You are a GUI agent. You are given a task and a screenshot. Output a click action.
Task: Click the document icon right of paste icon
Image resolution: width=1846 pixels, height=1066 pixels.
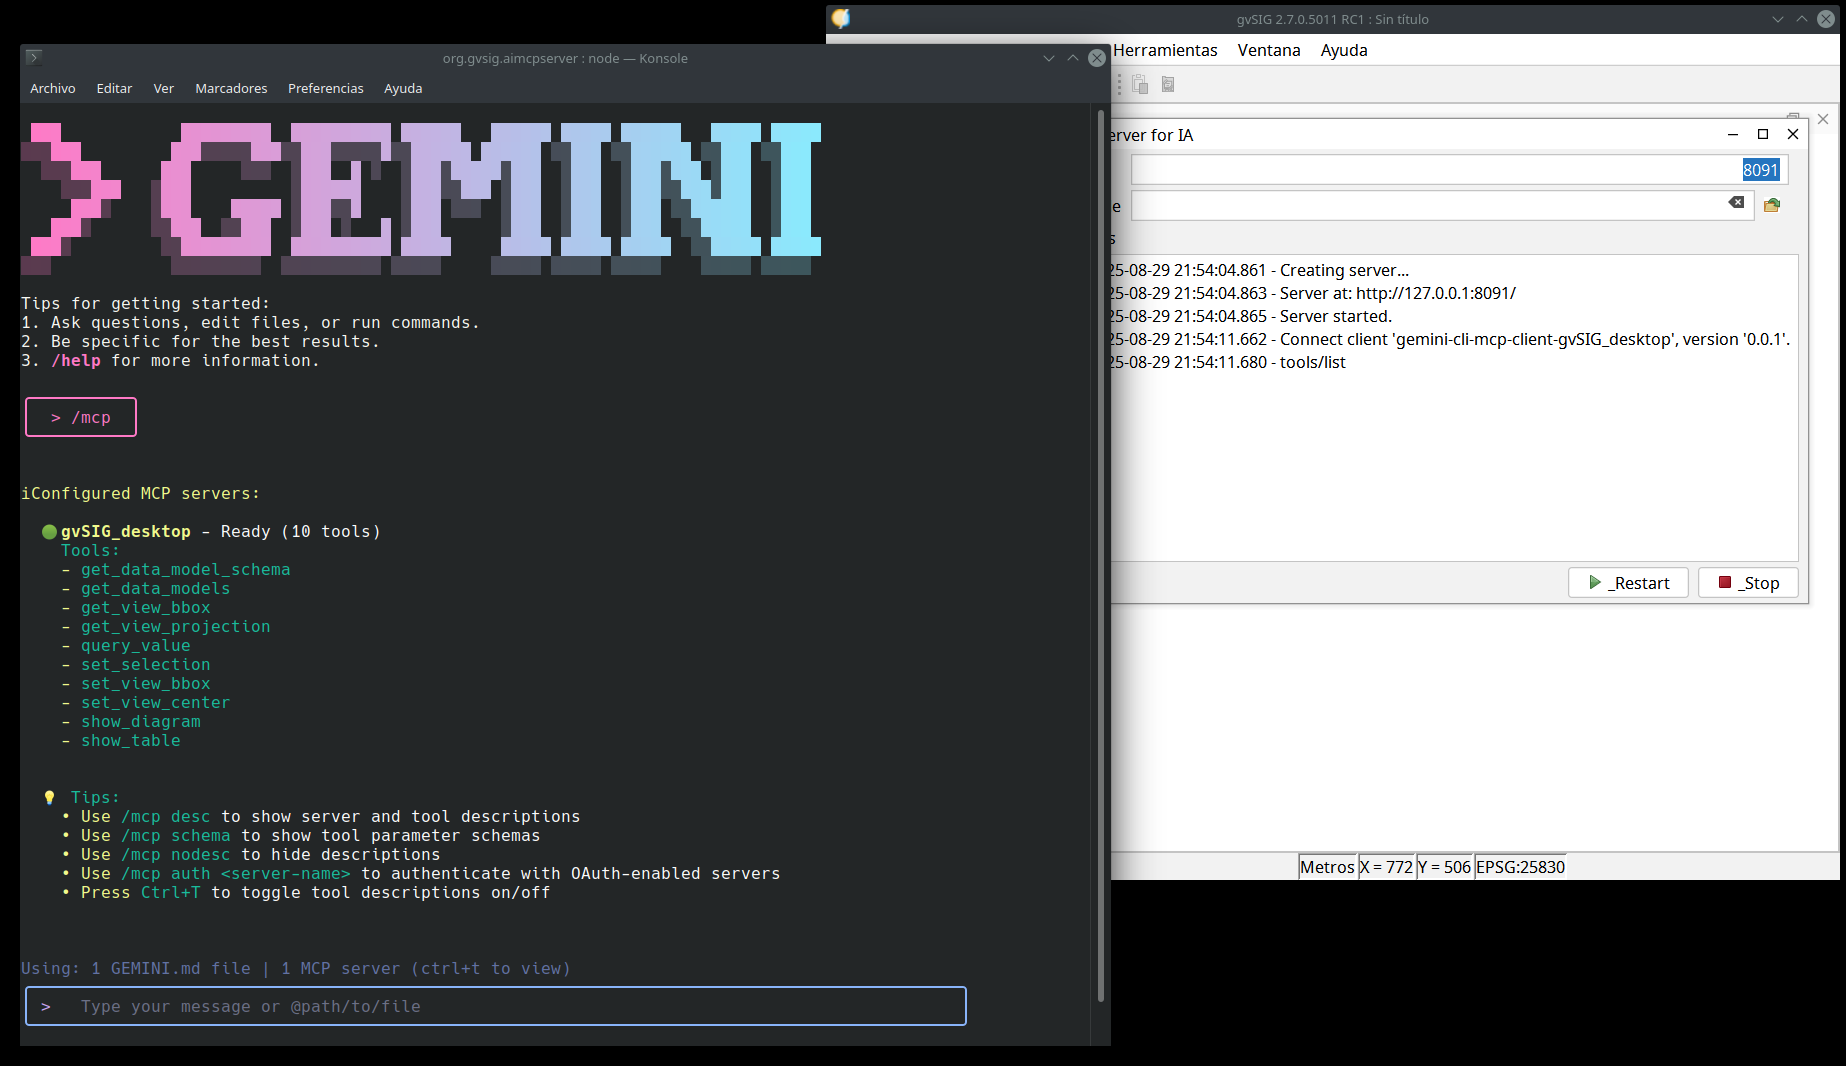(x=1167, y=85)
